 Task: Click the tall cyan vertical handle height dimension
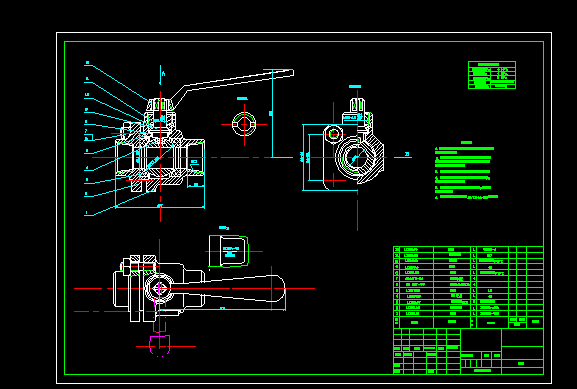[x=272, y=113]
